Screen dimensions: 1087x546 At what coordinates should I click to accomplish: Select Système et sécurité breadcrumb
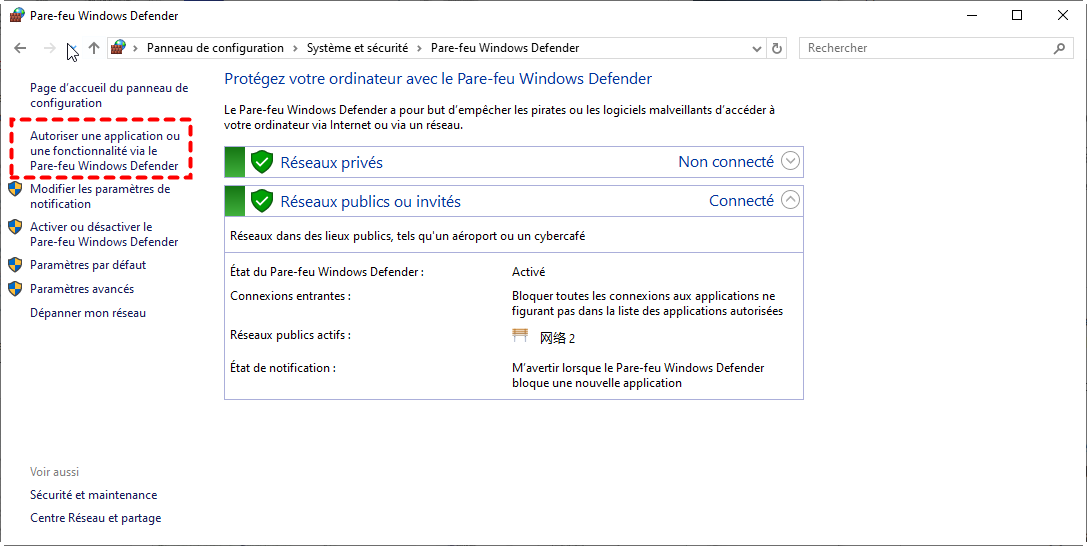tap(357, 48)
